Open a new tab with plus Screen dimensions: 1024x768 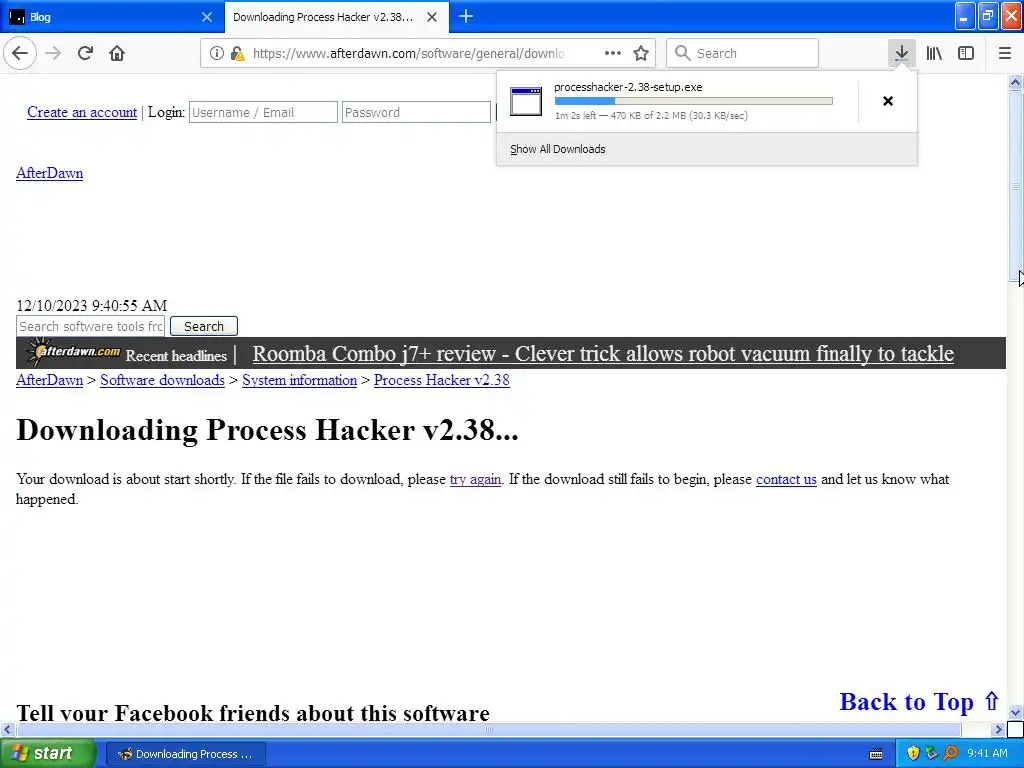(466, 16)
